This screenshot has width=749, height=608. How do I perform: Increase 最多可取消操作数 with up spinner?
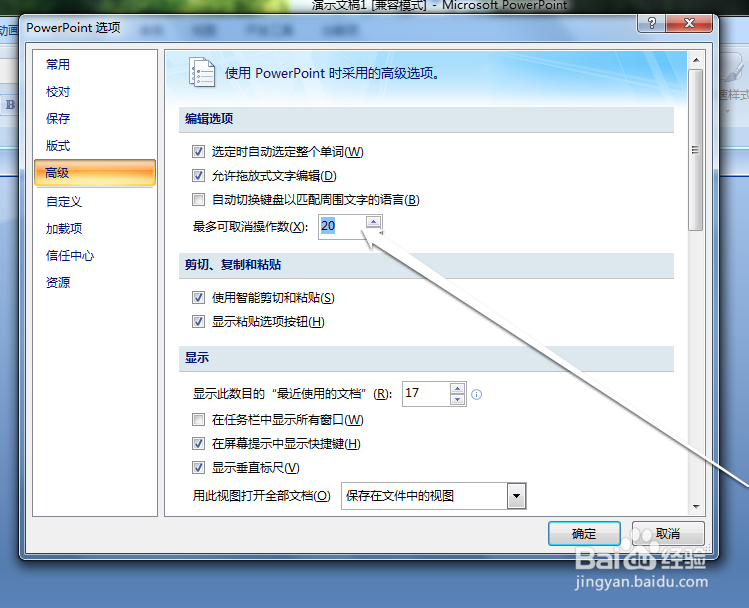[374, 221]
